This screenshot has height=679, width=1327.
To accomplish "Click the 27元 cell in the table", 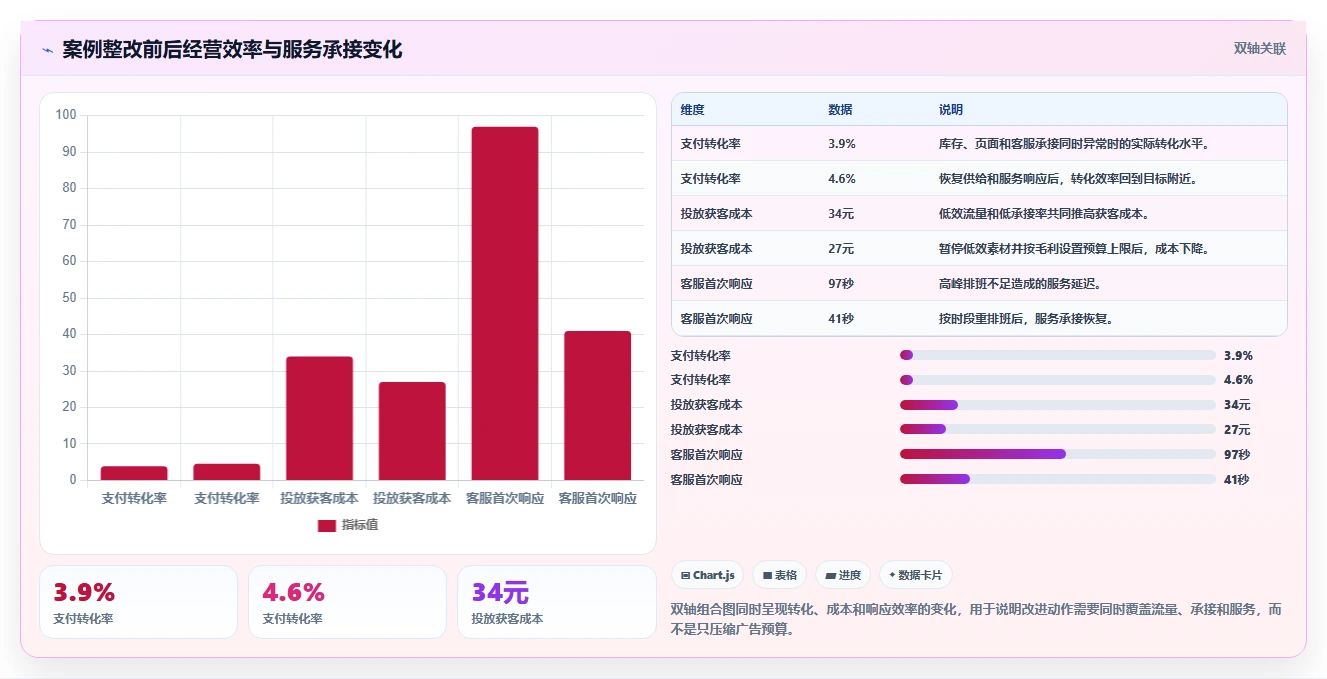I will [841, 249].
